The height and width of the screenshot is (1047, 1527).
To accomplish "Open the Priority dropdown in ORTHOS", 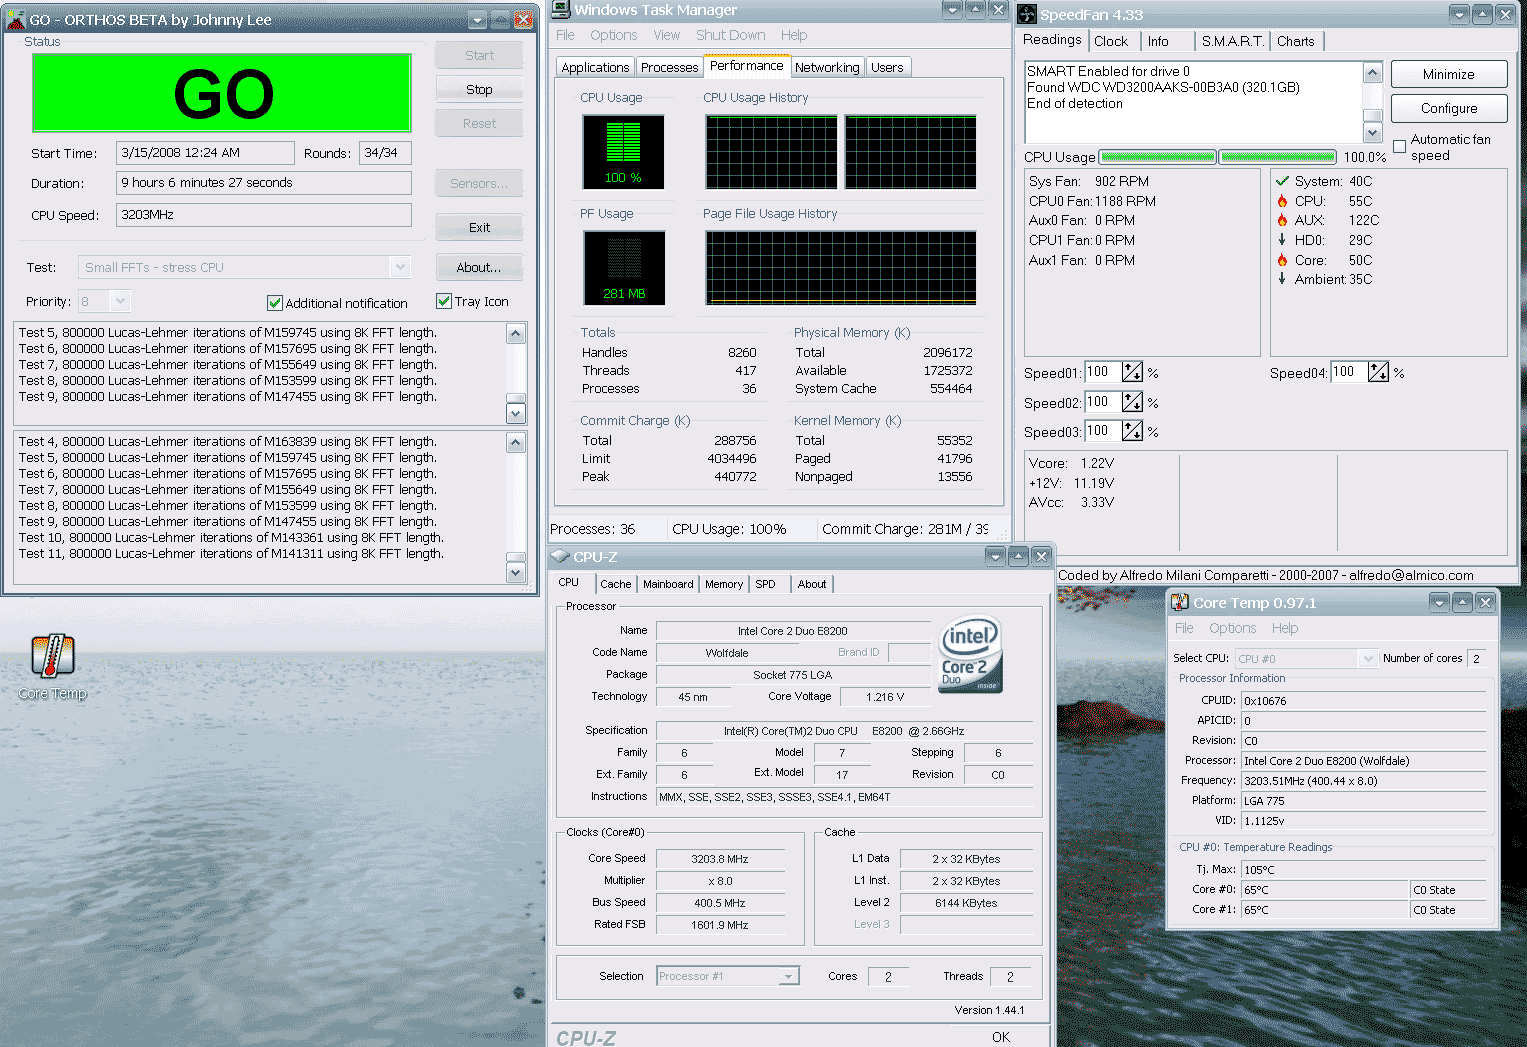I will point(121,301).
